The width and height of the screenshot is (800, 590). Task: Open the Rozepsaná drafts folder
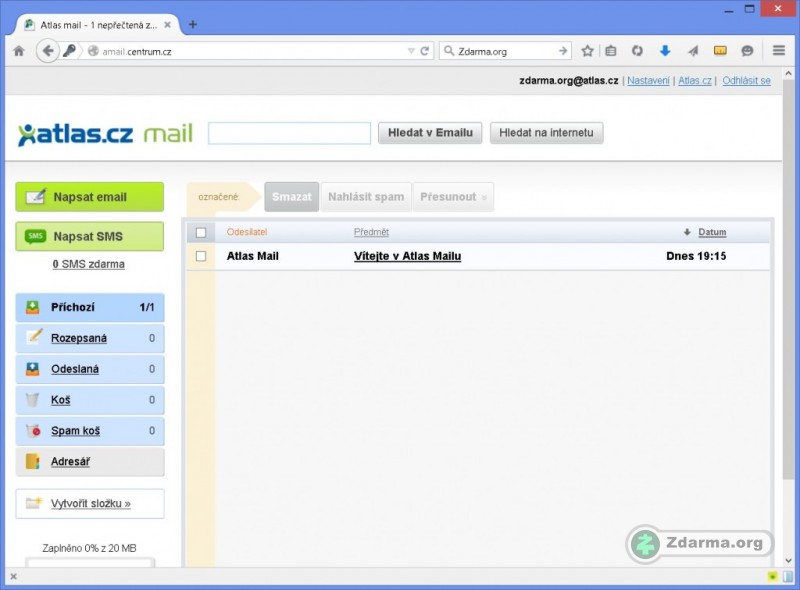[x=90, y=338]
